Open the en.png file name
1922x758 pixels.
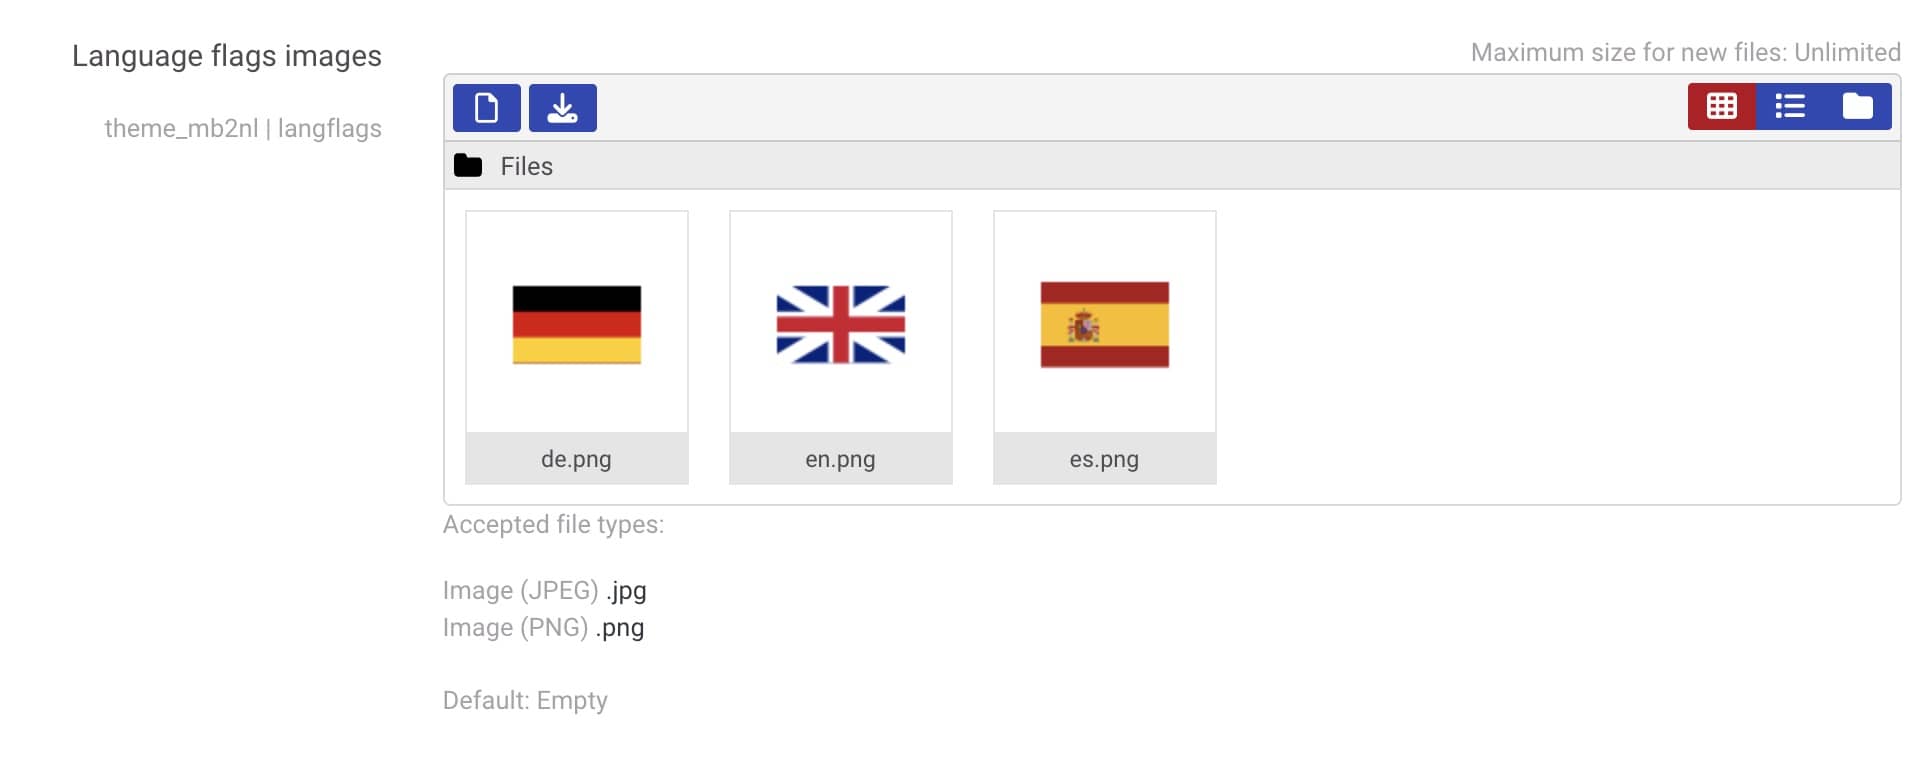[840, 459]
